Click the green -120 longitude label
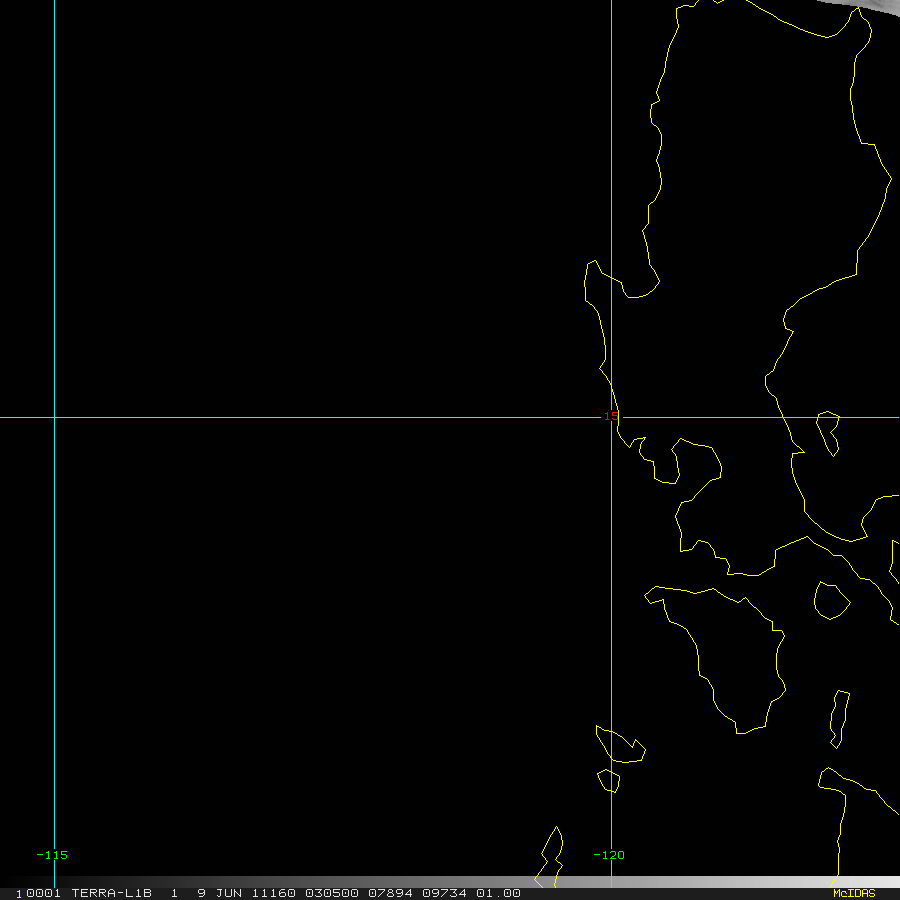This screenshot has width=900, height=900. [608, 855]
